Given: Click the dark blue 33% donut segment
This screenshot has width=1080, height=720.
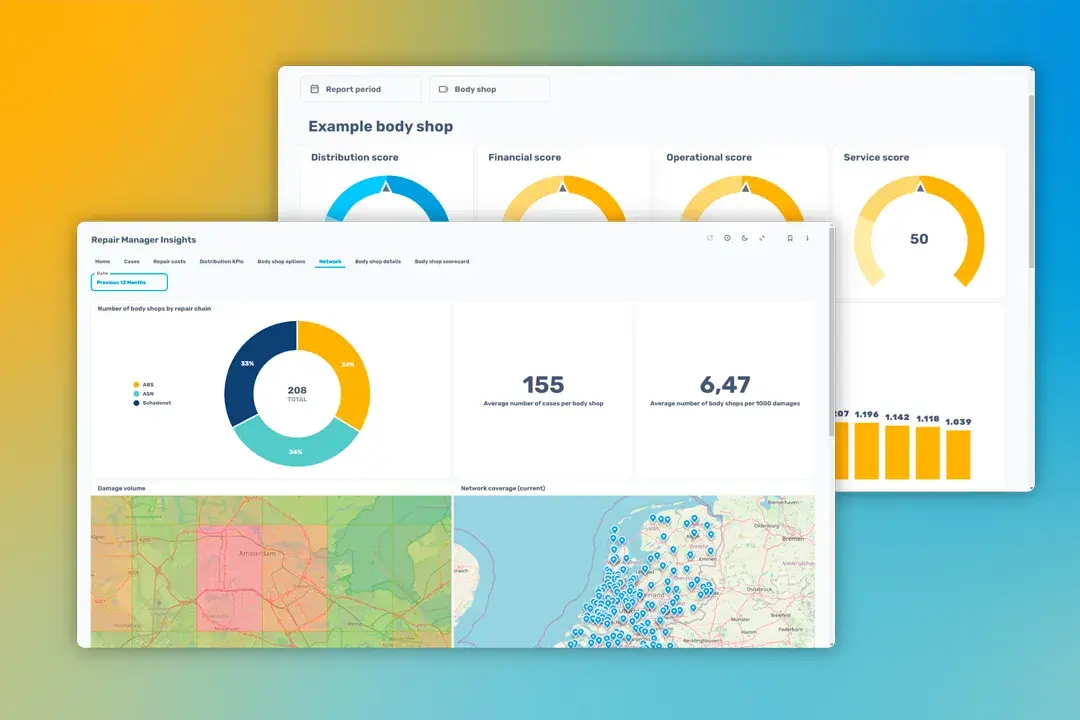Looking at the screenshot, I should click(x=246, y=364).
